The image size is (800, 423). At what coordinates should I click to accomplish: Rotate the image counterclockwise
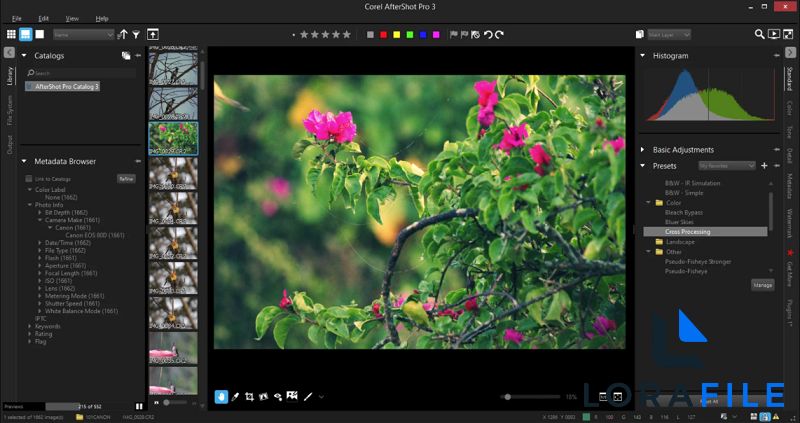[488, 35]
